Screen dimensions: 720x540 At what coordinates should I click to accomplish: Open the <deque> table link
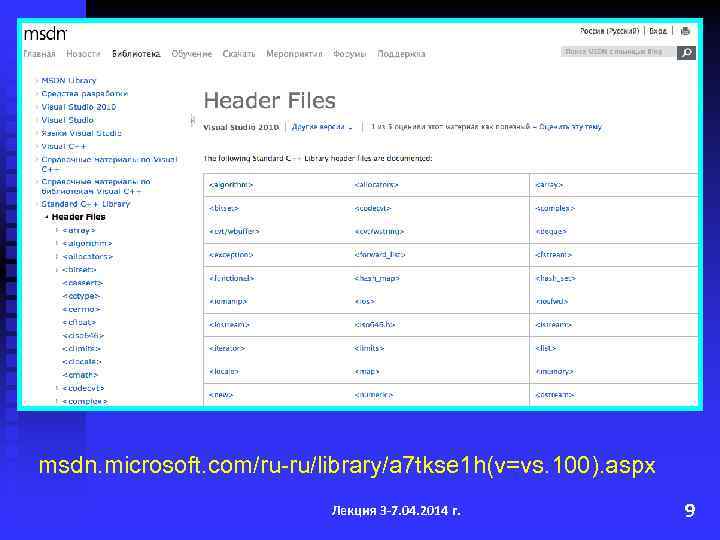point(551,231)
